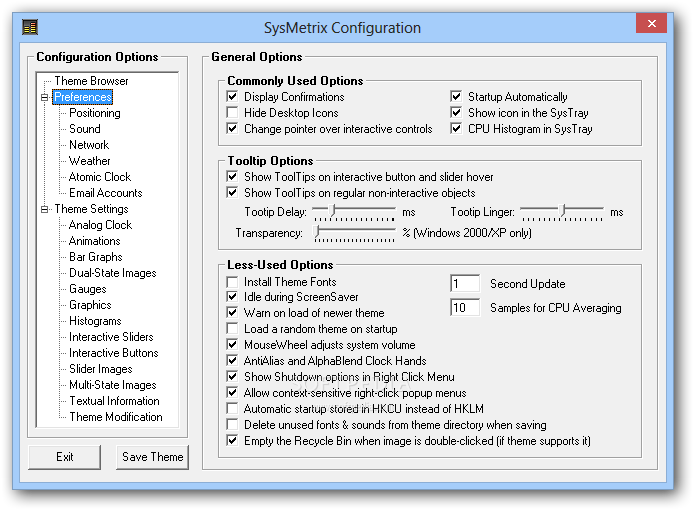Open Analog Clock theme settings

pos(100,225)
